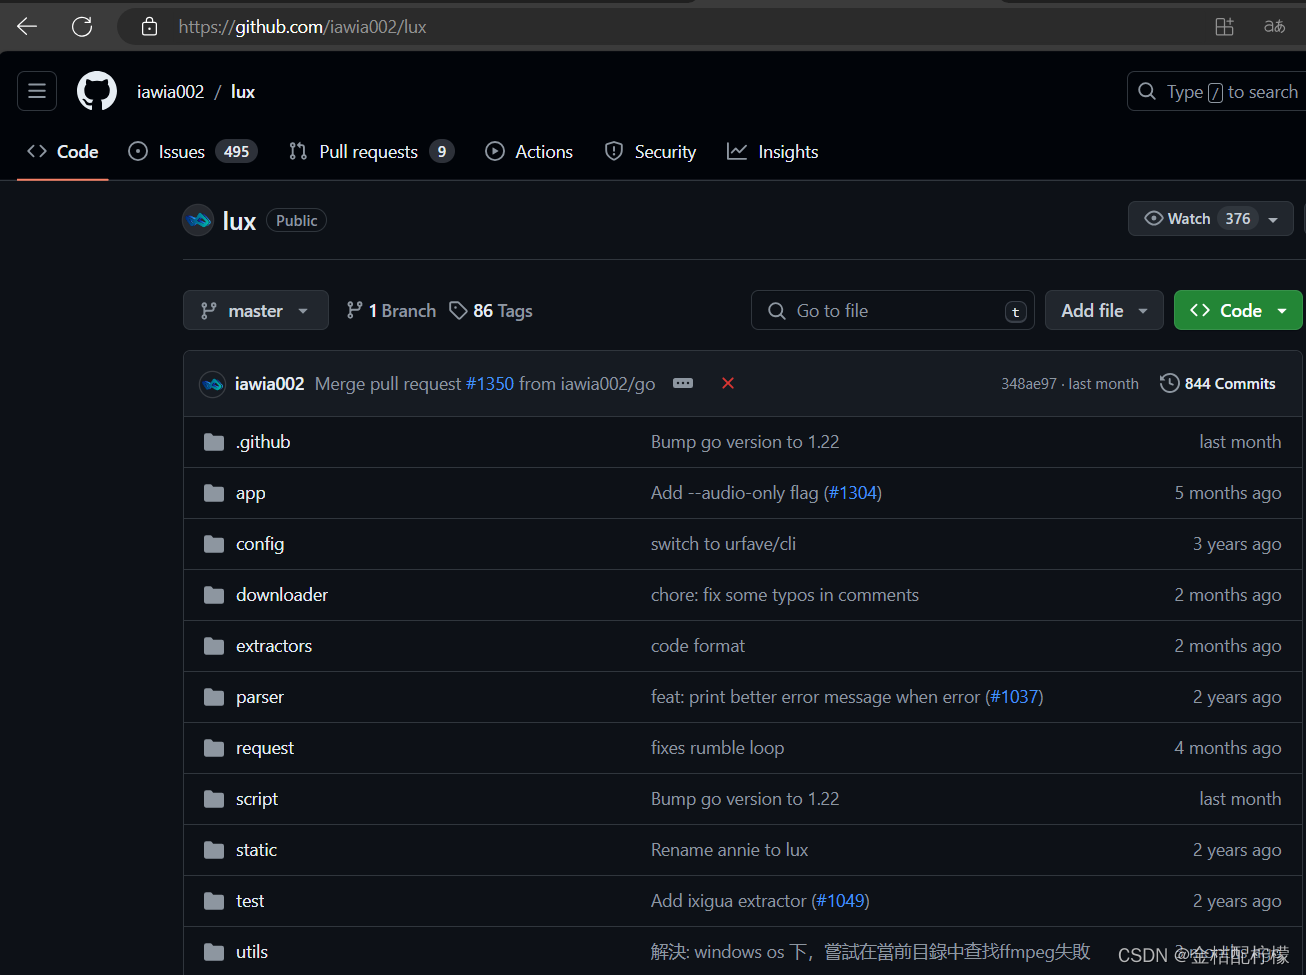This screenshot has height=975, width=1306.
Task: View the failed commit status check
Action: (727, 383)
